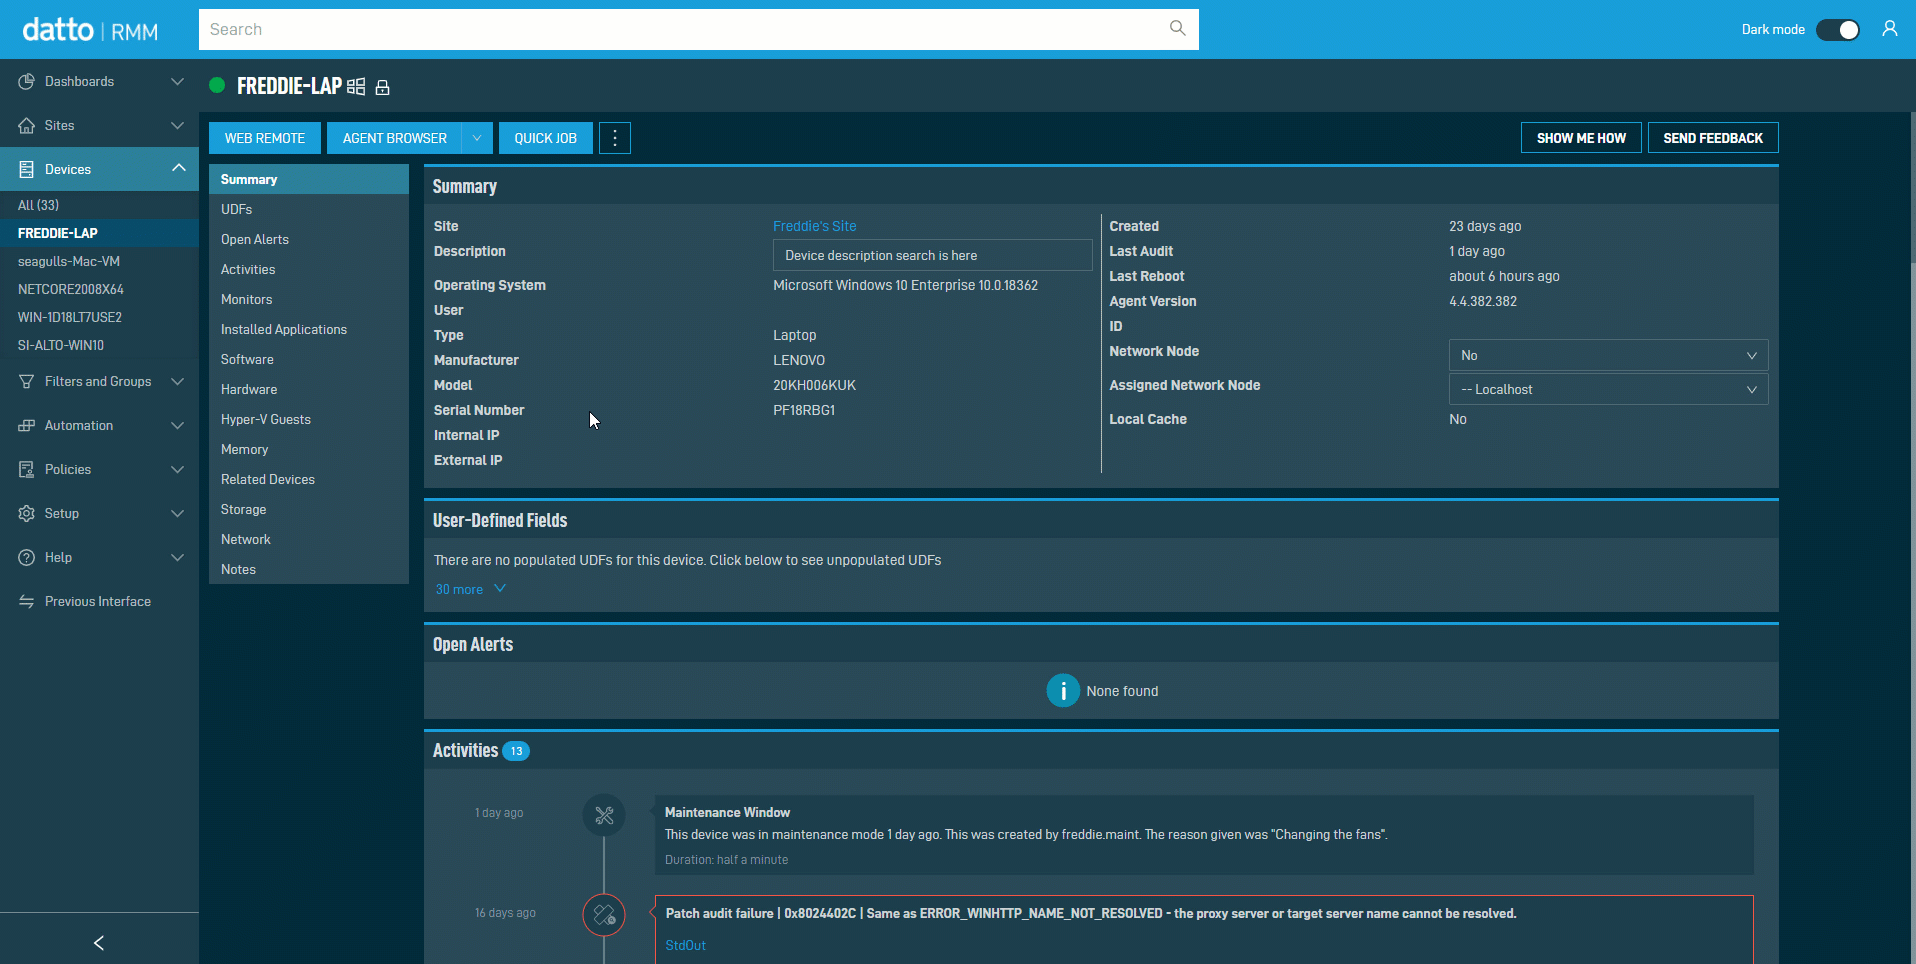Open the Assigned Network Node dropdown

(x=1608, y=389)
